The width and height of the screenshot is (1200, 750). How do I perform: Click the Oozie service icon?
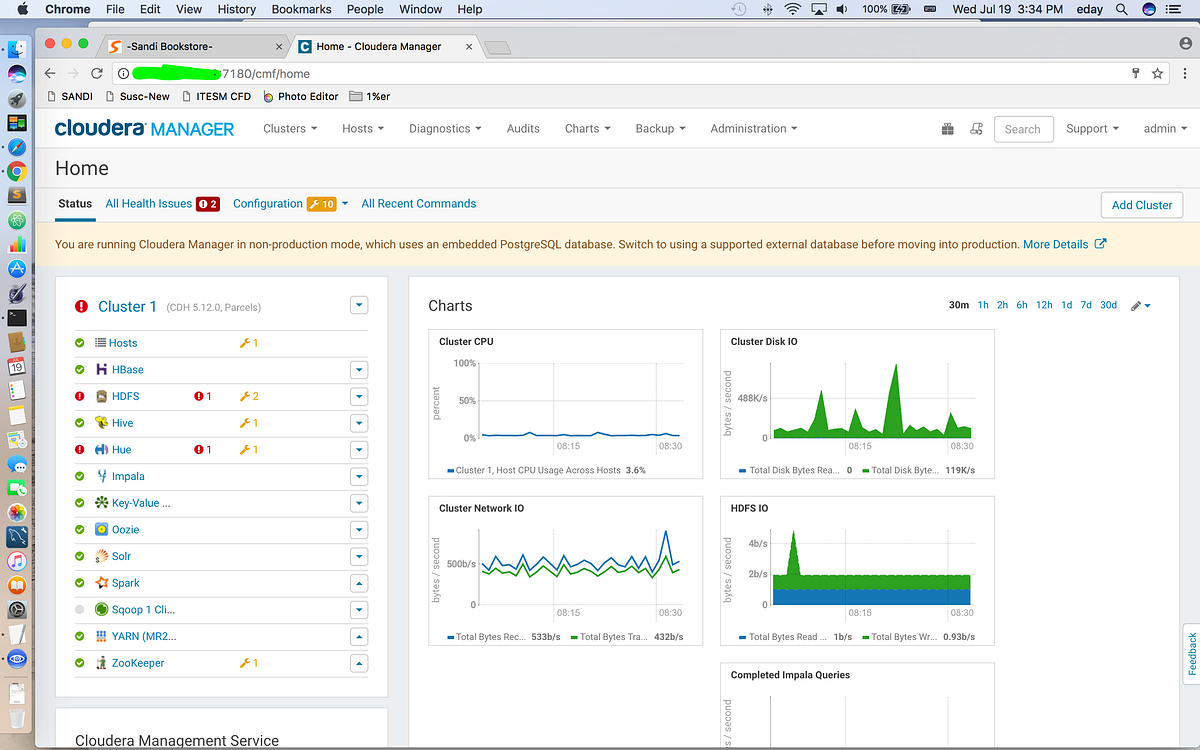pos(101,529)
